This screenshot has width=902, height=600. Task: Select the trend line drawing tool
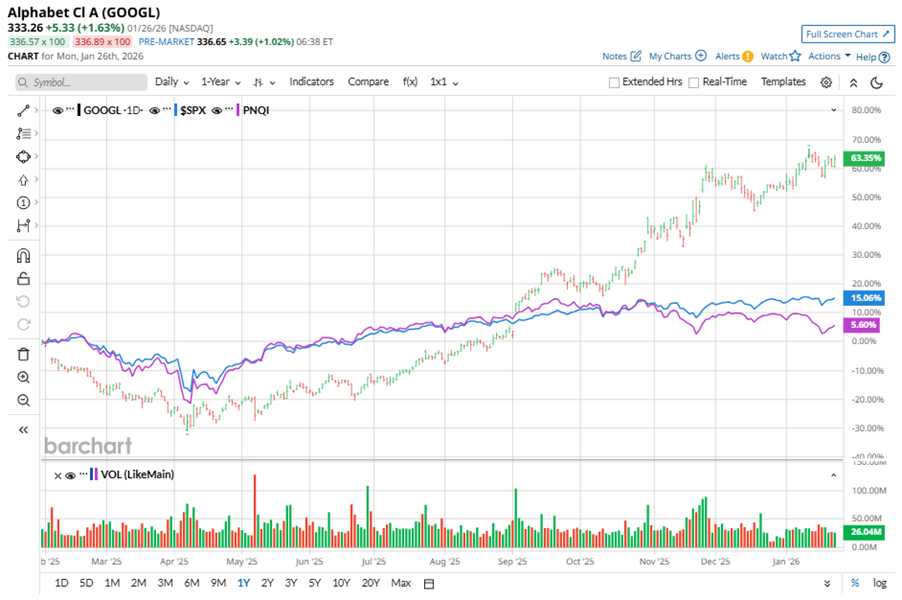pos(24,110)
